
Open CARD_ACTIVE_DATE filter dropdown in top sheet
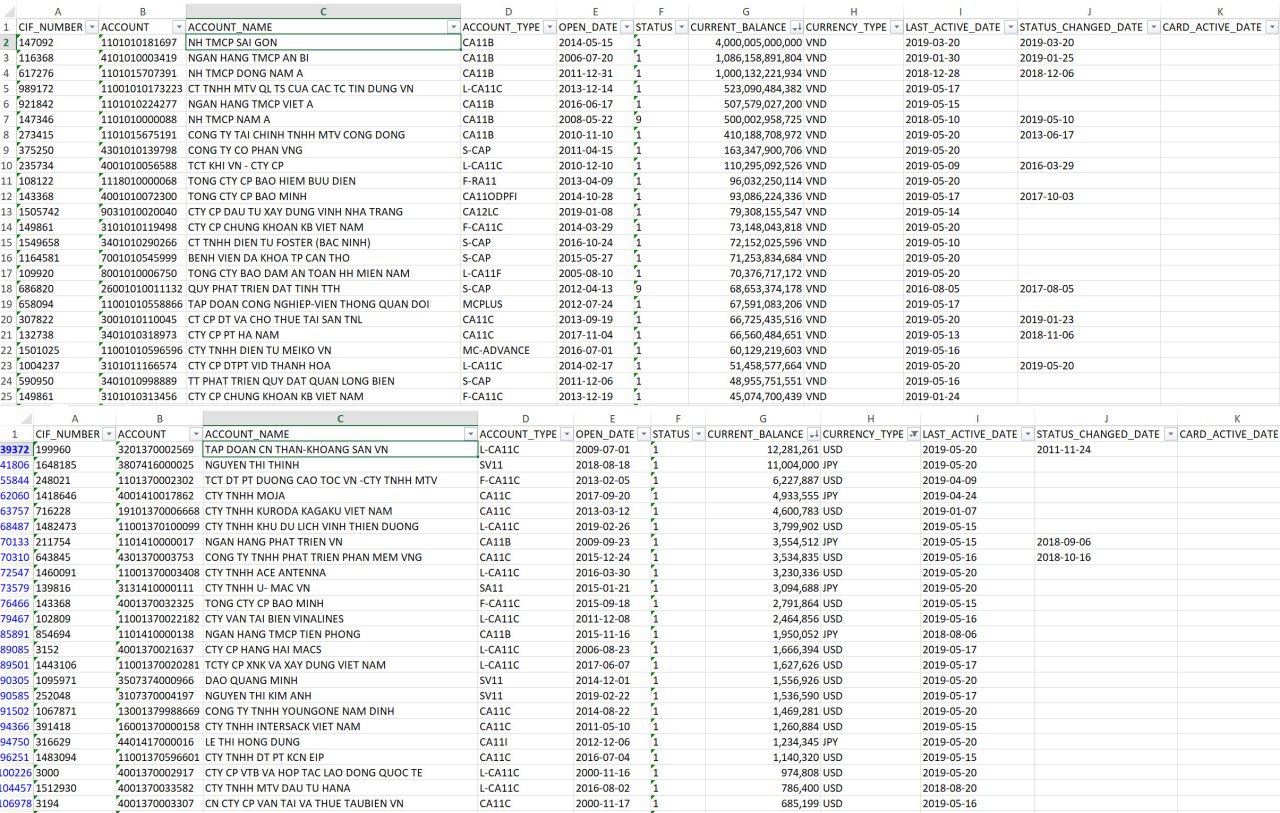coord(1272,27)
